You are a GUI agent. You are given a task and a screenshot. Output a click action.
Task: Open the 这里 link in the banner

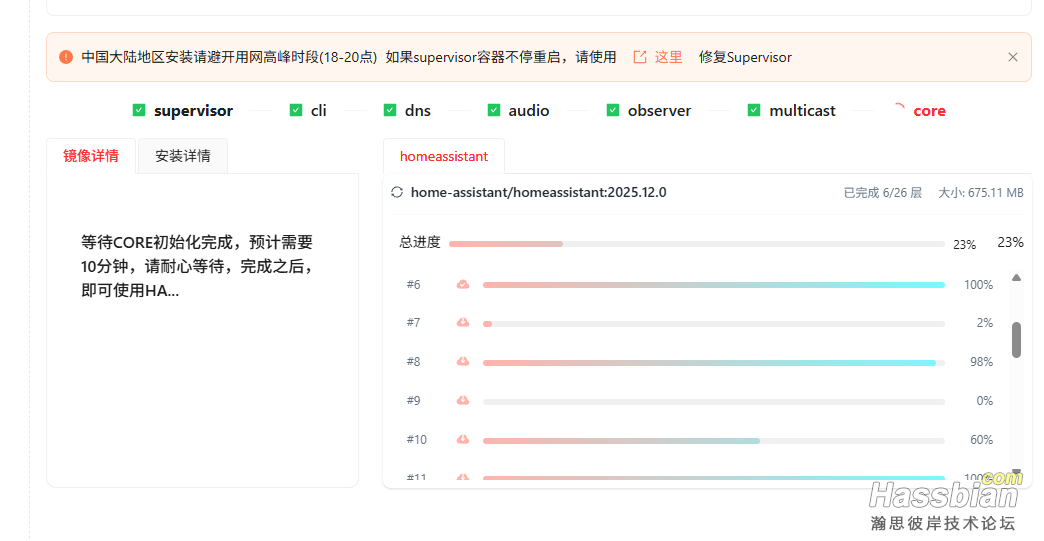668,57
